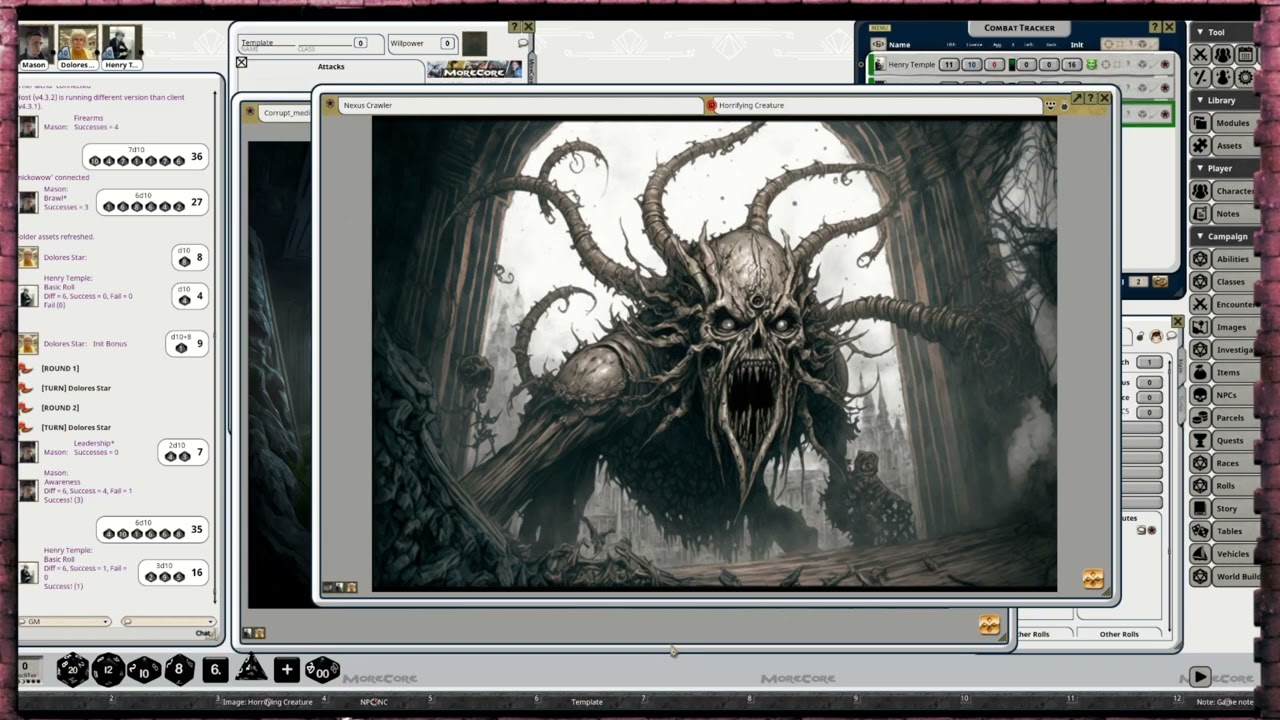Open the calendar tool icon
This screenshot has height=720, width=1280.
click(x=1245, y=54)
